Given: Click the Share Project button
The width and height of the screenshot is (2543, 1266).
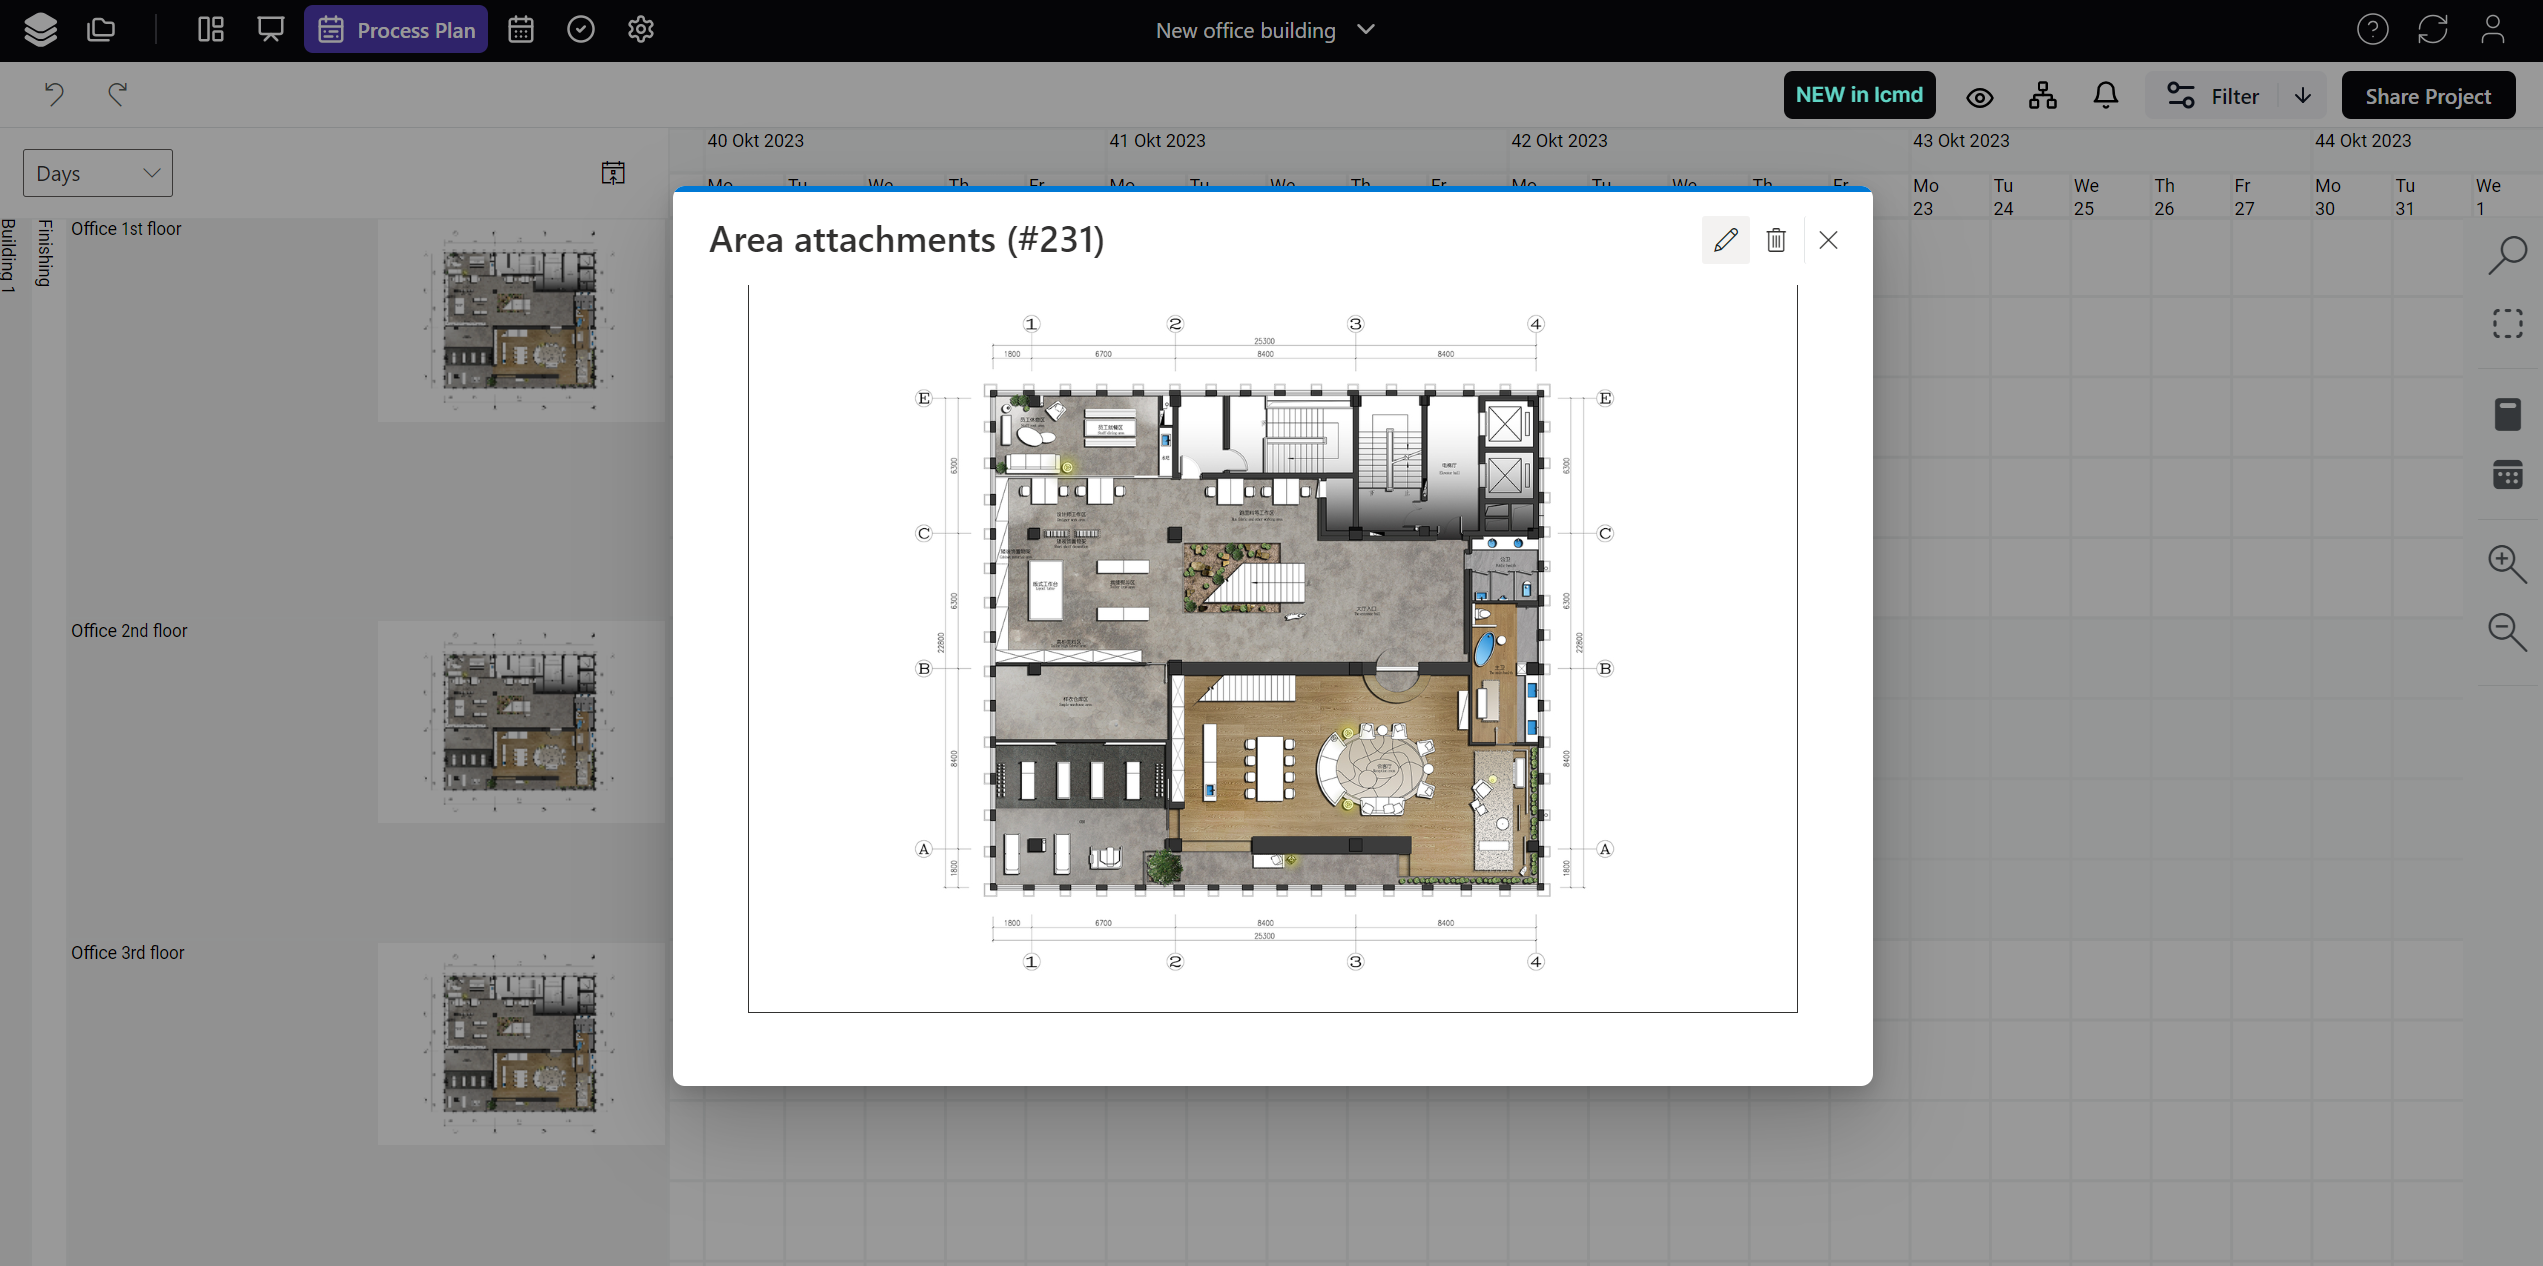Looking at the screenshot, I should click(2427, 96).
